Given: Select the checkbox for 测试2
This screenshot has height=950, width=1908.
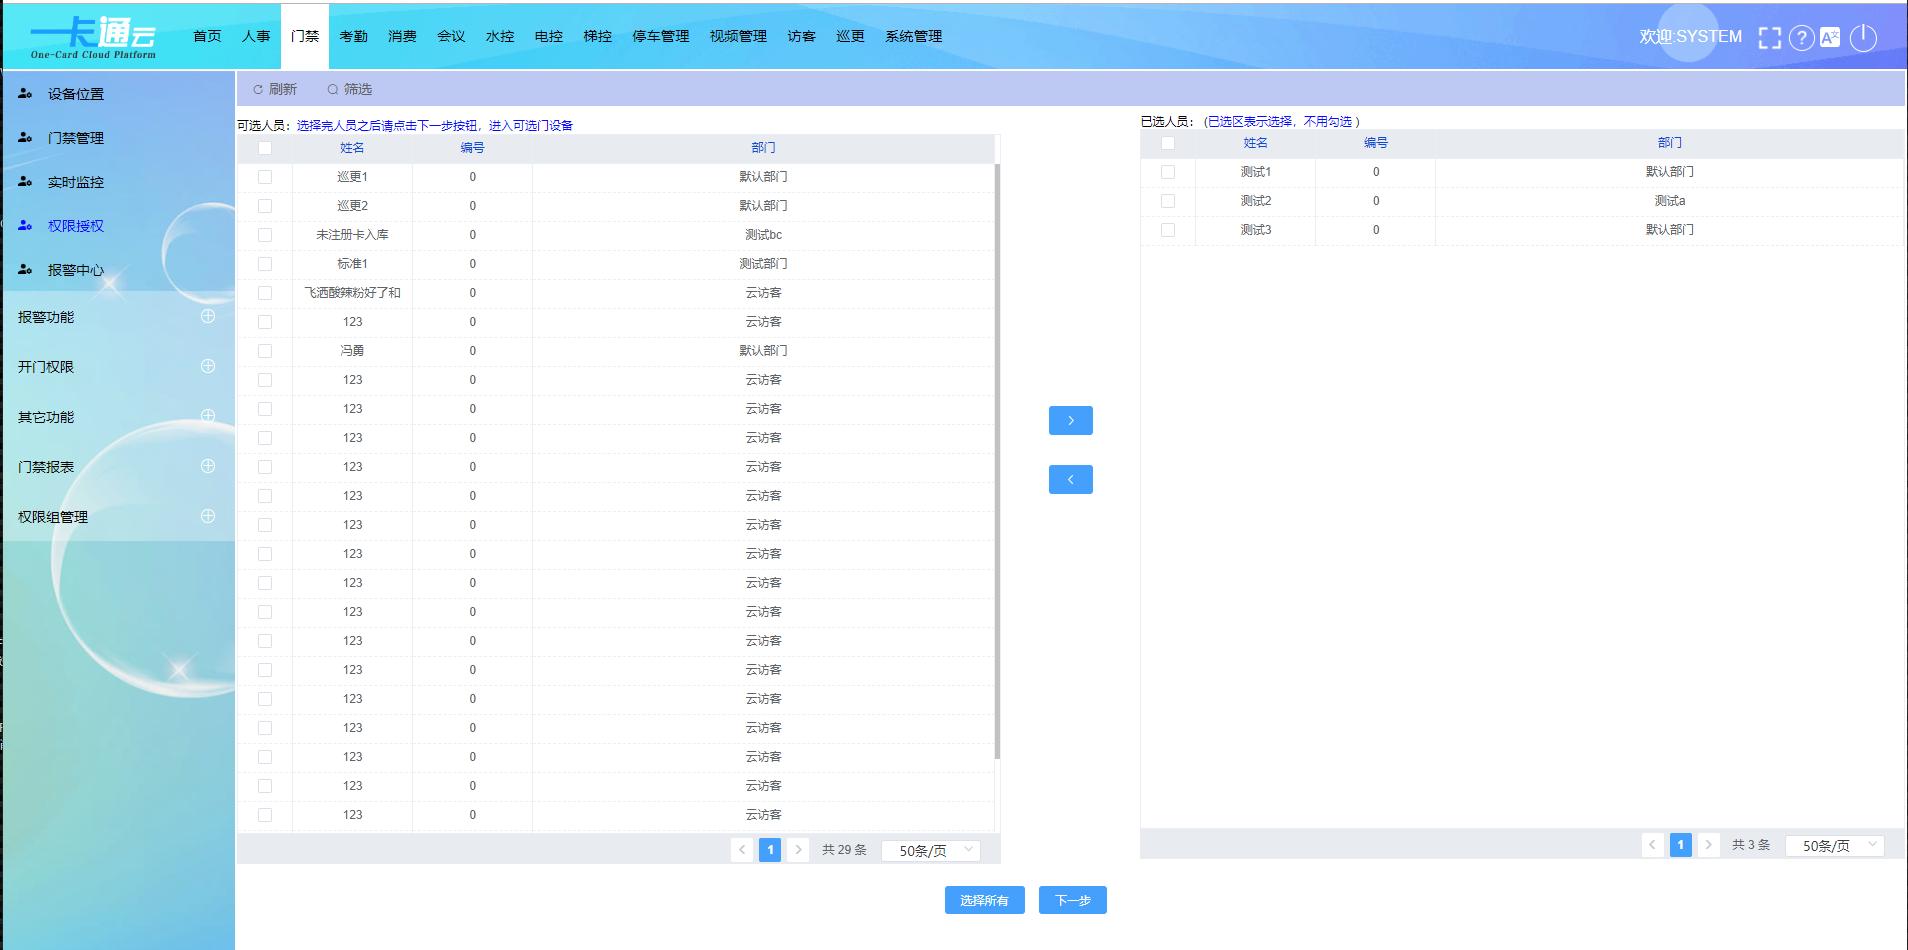Looking at the screenshot, I should click(x=1168, y=201).
